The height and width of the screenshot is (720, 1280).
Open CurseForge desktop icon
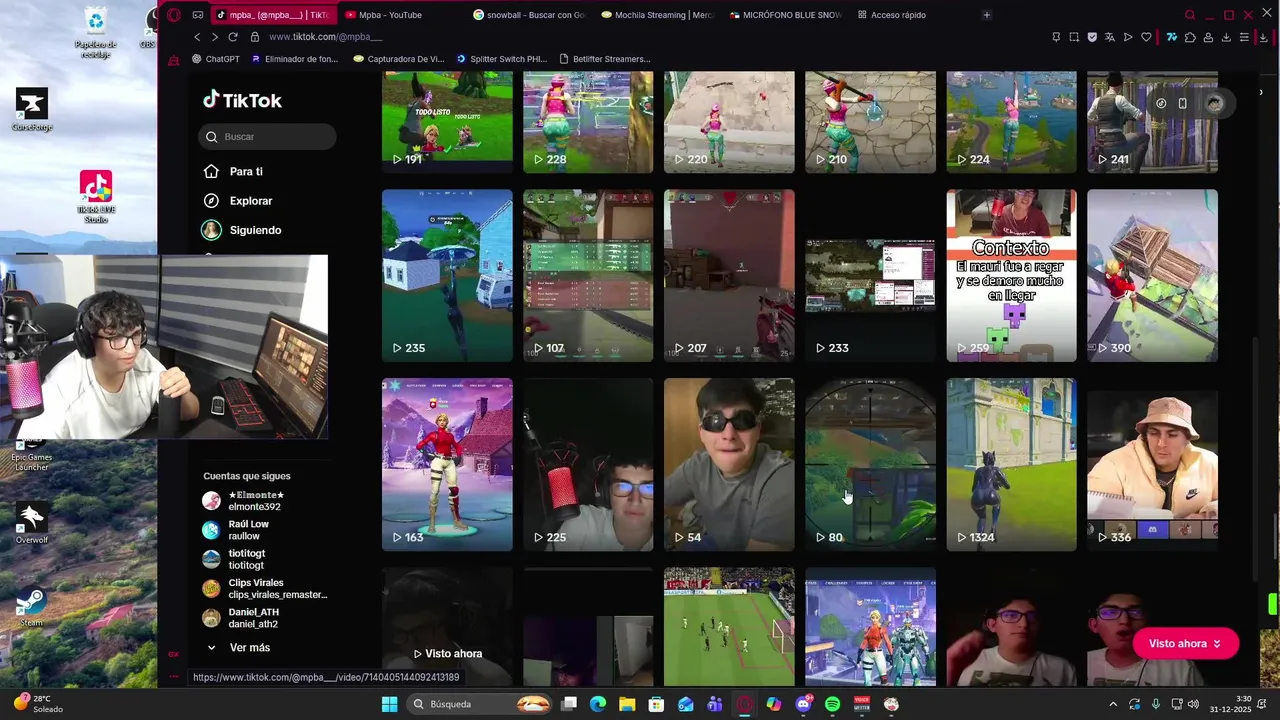(x=32, y=110)
